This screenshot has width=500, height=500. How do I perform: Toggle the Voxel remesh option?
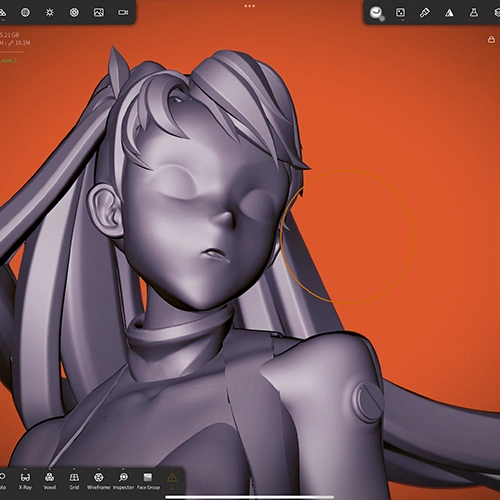(50, 481)
